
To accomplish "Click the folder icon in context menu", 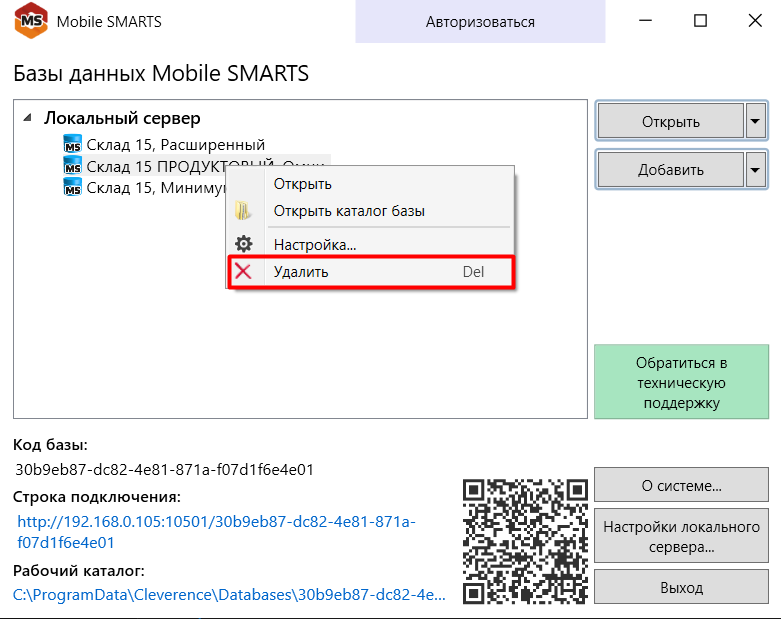I will point(243,211).
